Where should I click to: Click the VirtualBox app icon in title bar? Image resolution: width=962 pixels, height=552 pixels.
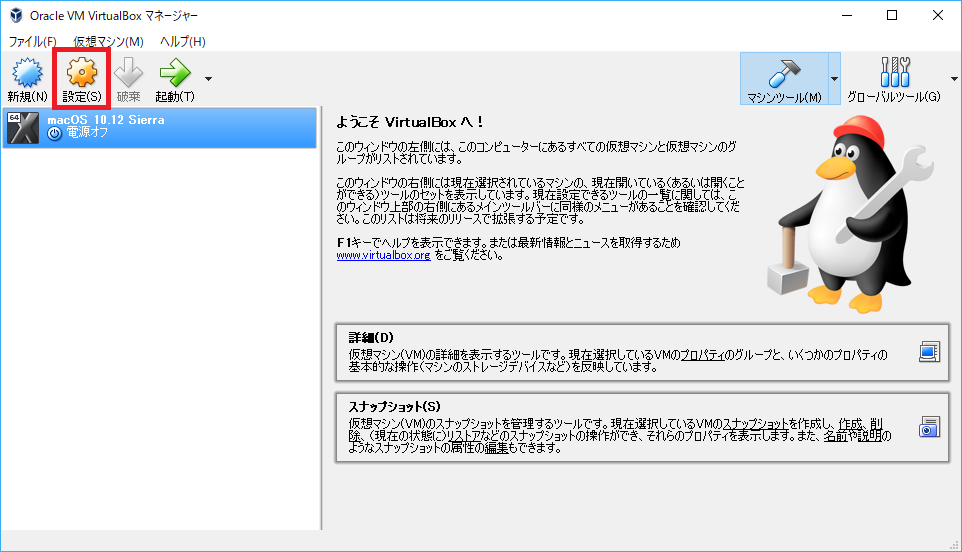(x=16, y=15)
